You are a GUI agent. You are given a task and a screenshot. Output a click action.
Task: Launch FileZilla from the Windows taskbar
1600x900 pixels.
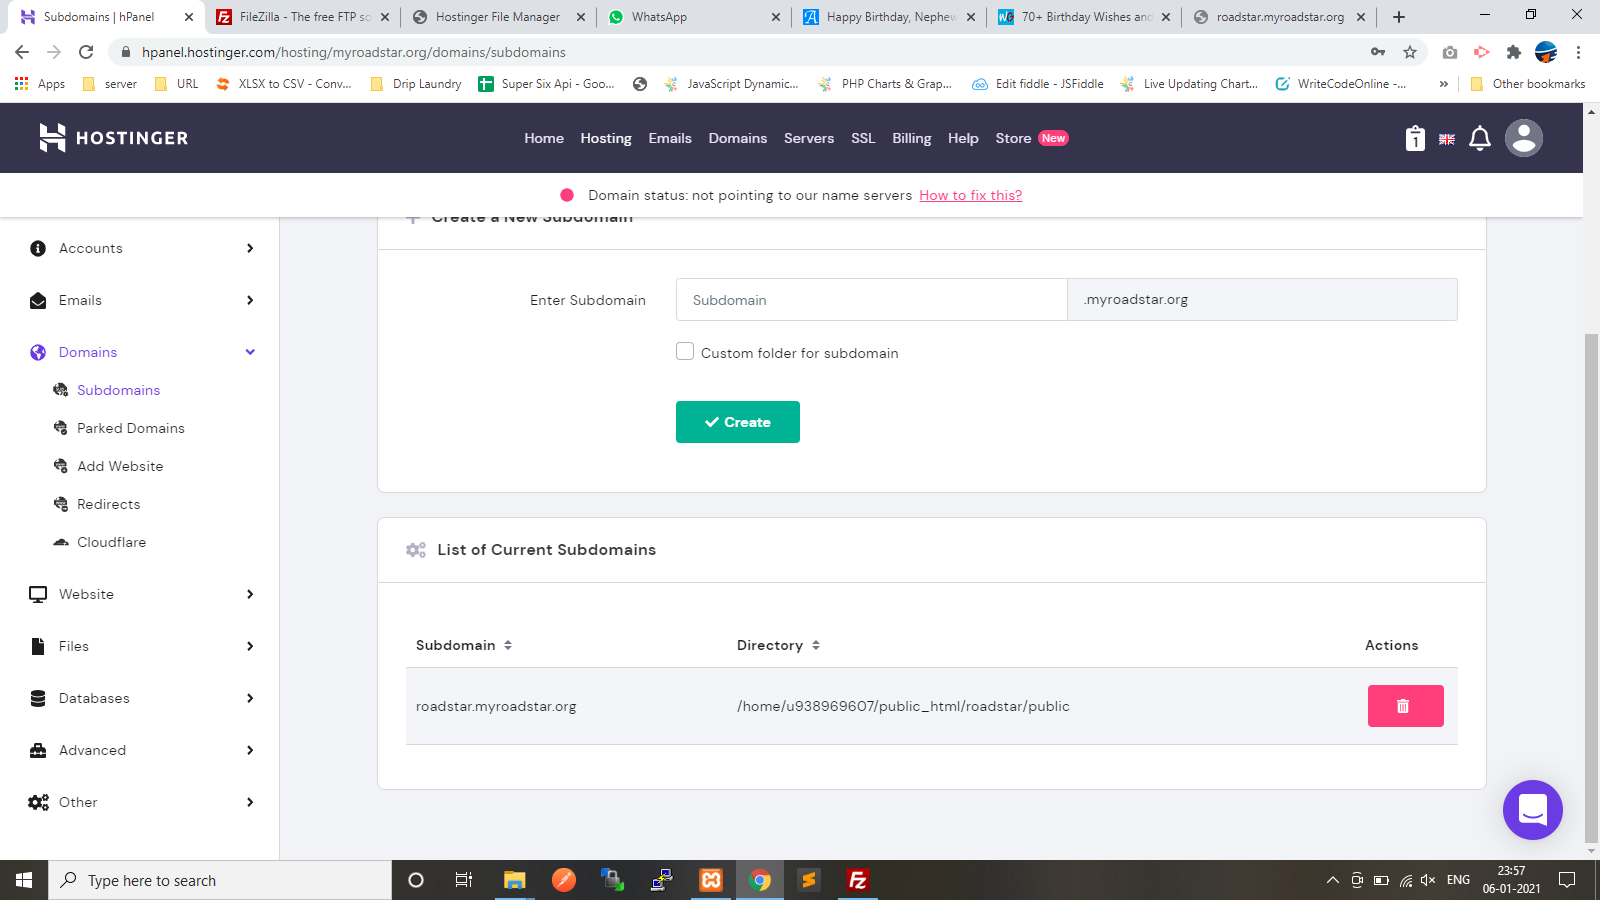(857, 880)
